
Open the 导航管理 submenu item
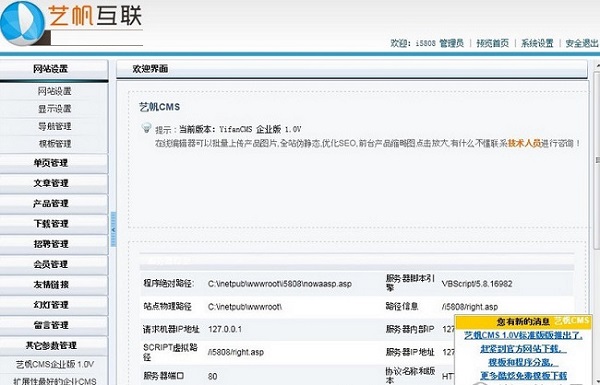tap(54, 126)
